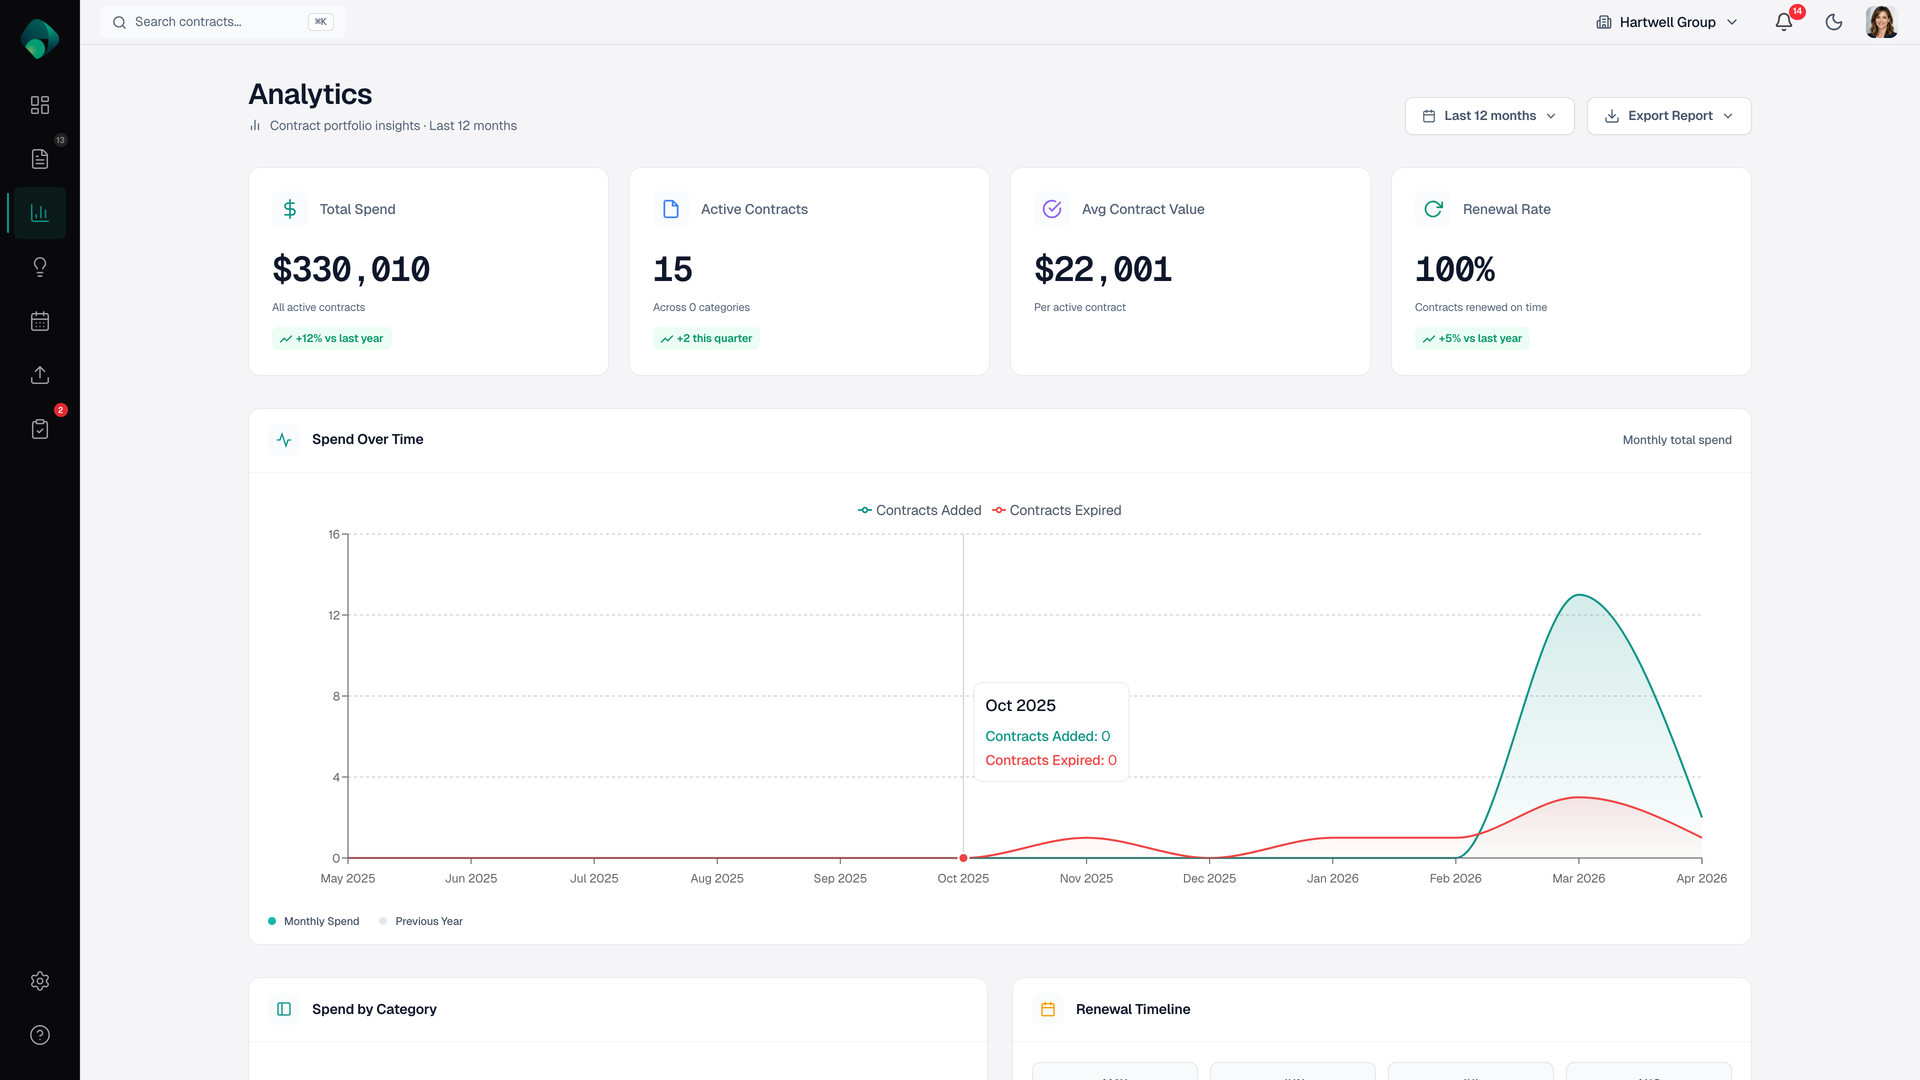Click the user profile avatar
1920x1080 pixels.
[x=1881, y=22]
